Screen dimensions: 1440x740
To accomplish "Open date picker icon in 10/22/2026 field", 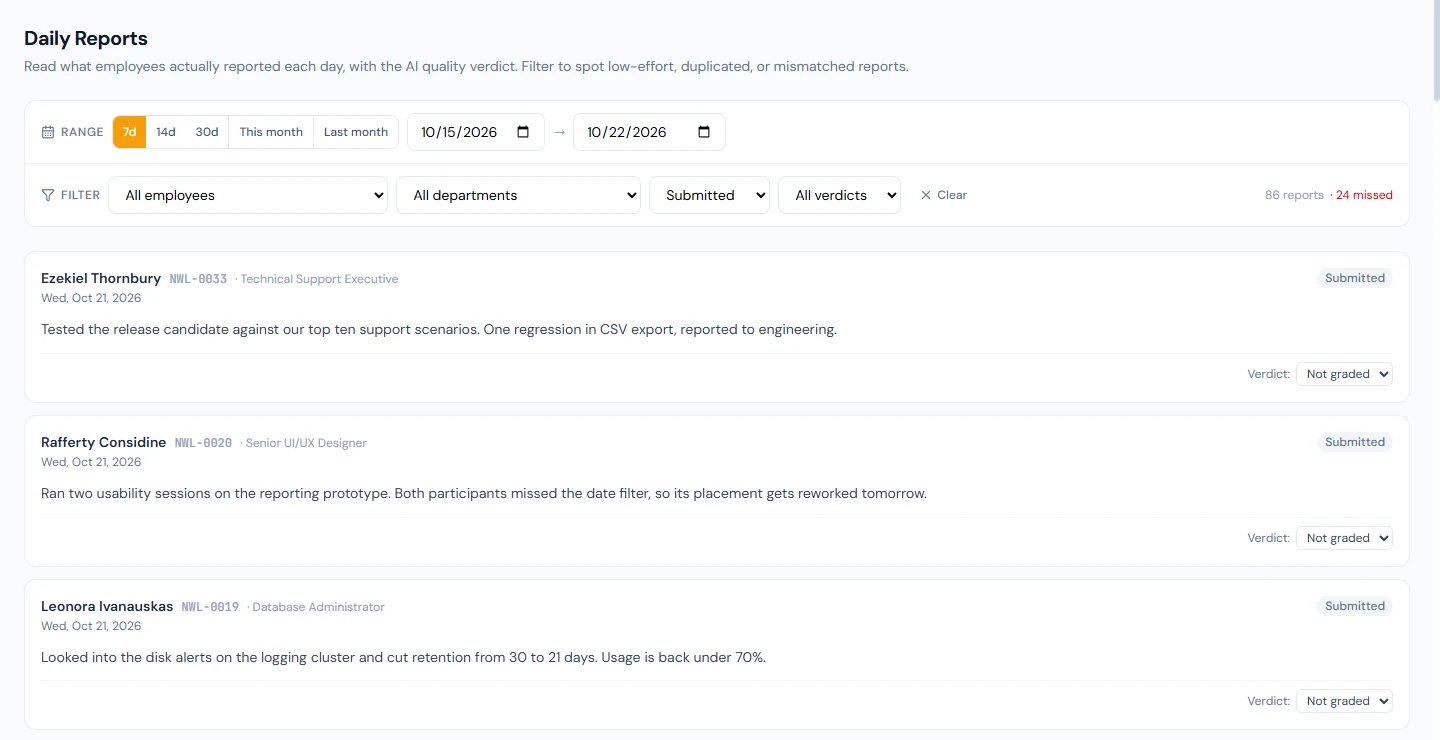I will [704, 132].
